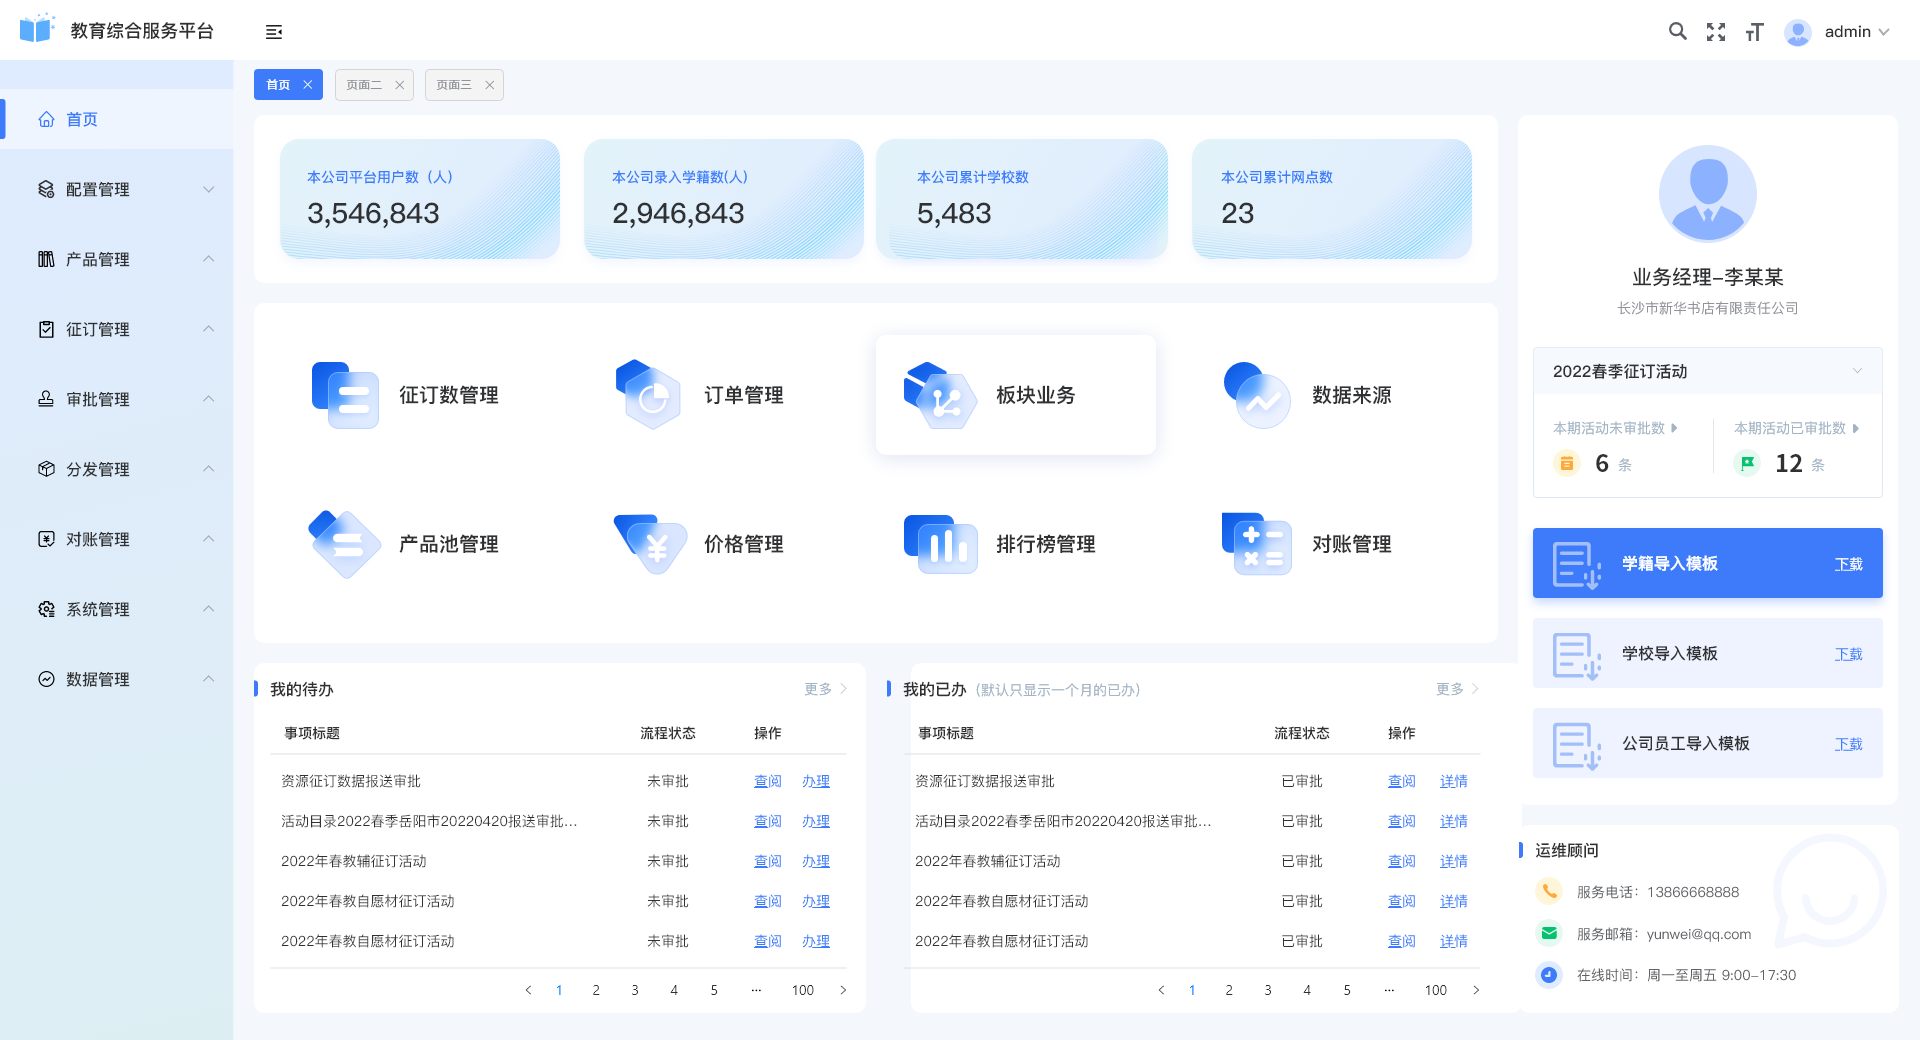Click the 本公司录入学籍数 value 2,946,843

[x=678, y=213]
